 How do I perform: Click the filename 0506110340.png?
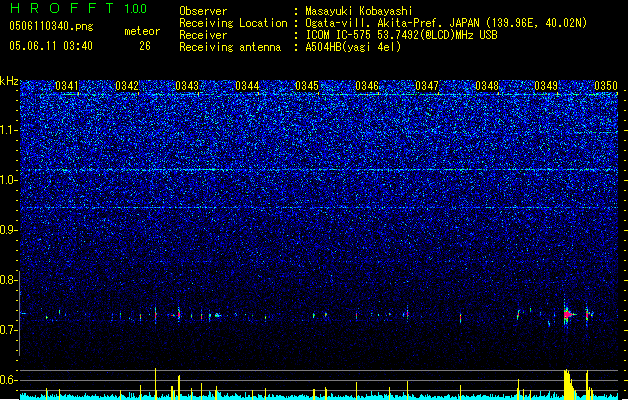51,27
